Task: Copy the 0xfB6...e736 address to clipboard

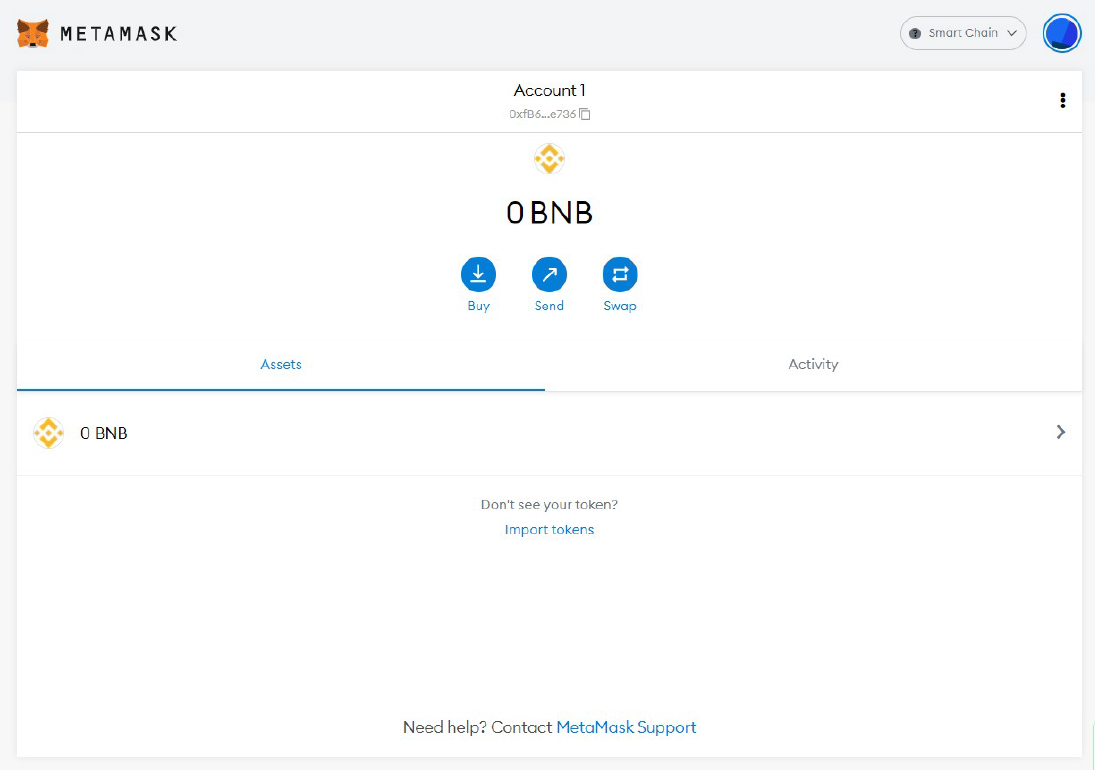Action: [x=585, y=114]
